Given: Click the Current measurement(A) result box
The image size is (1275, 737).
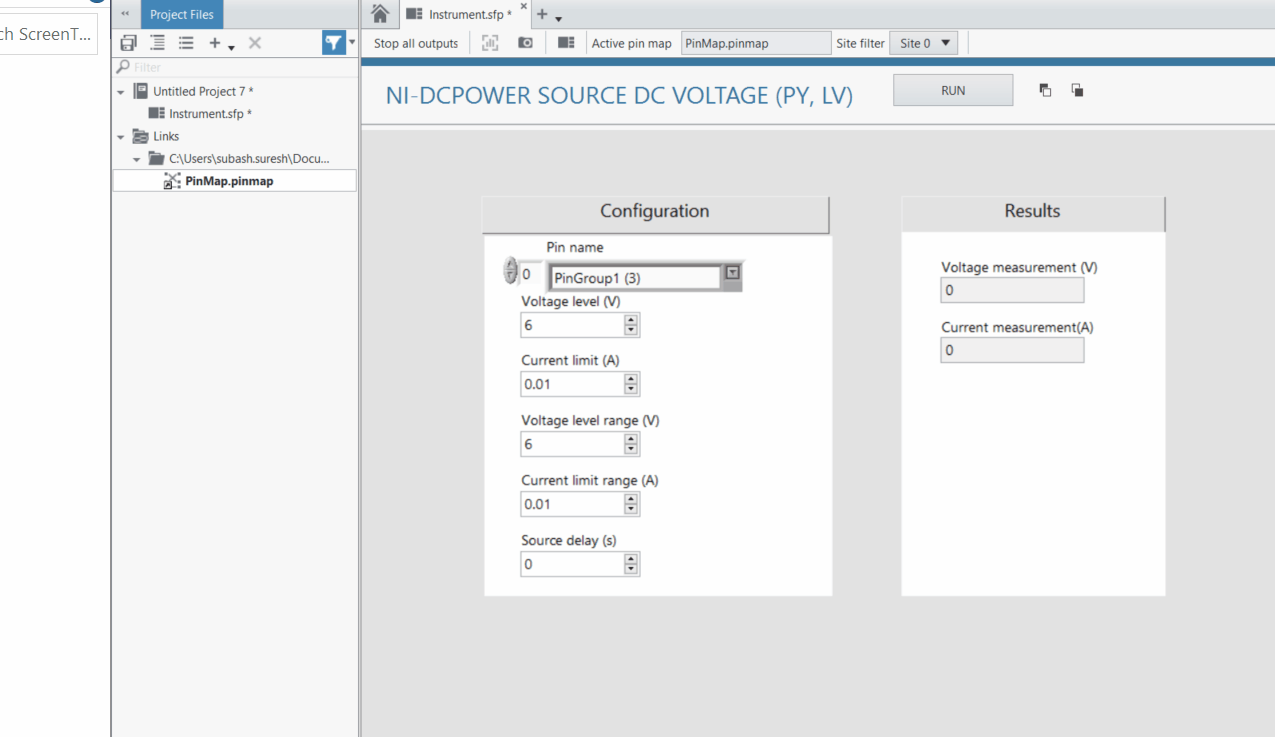Looking at the screenshot, I should tap(1012, 350).
